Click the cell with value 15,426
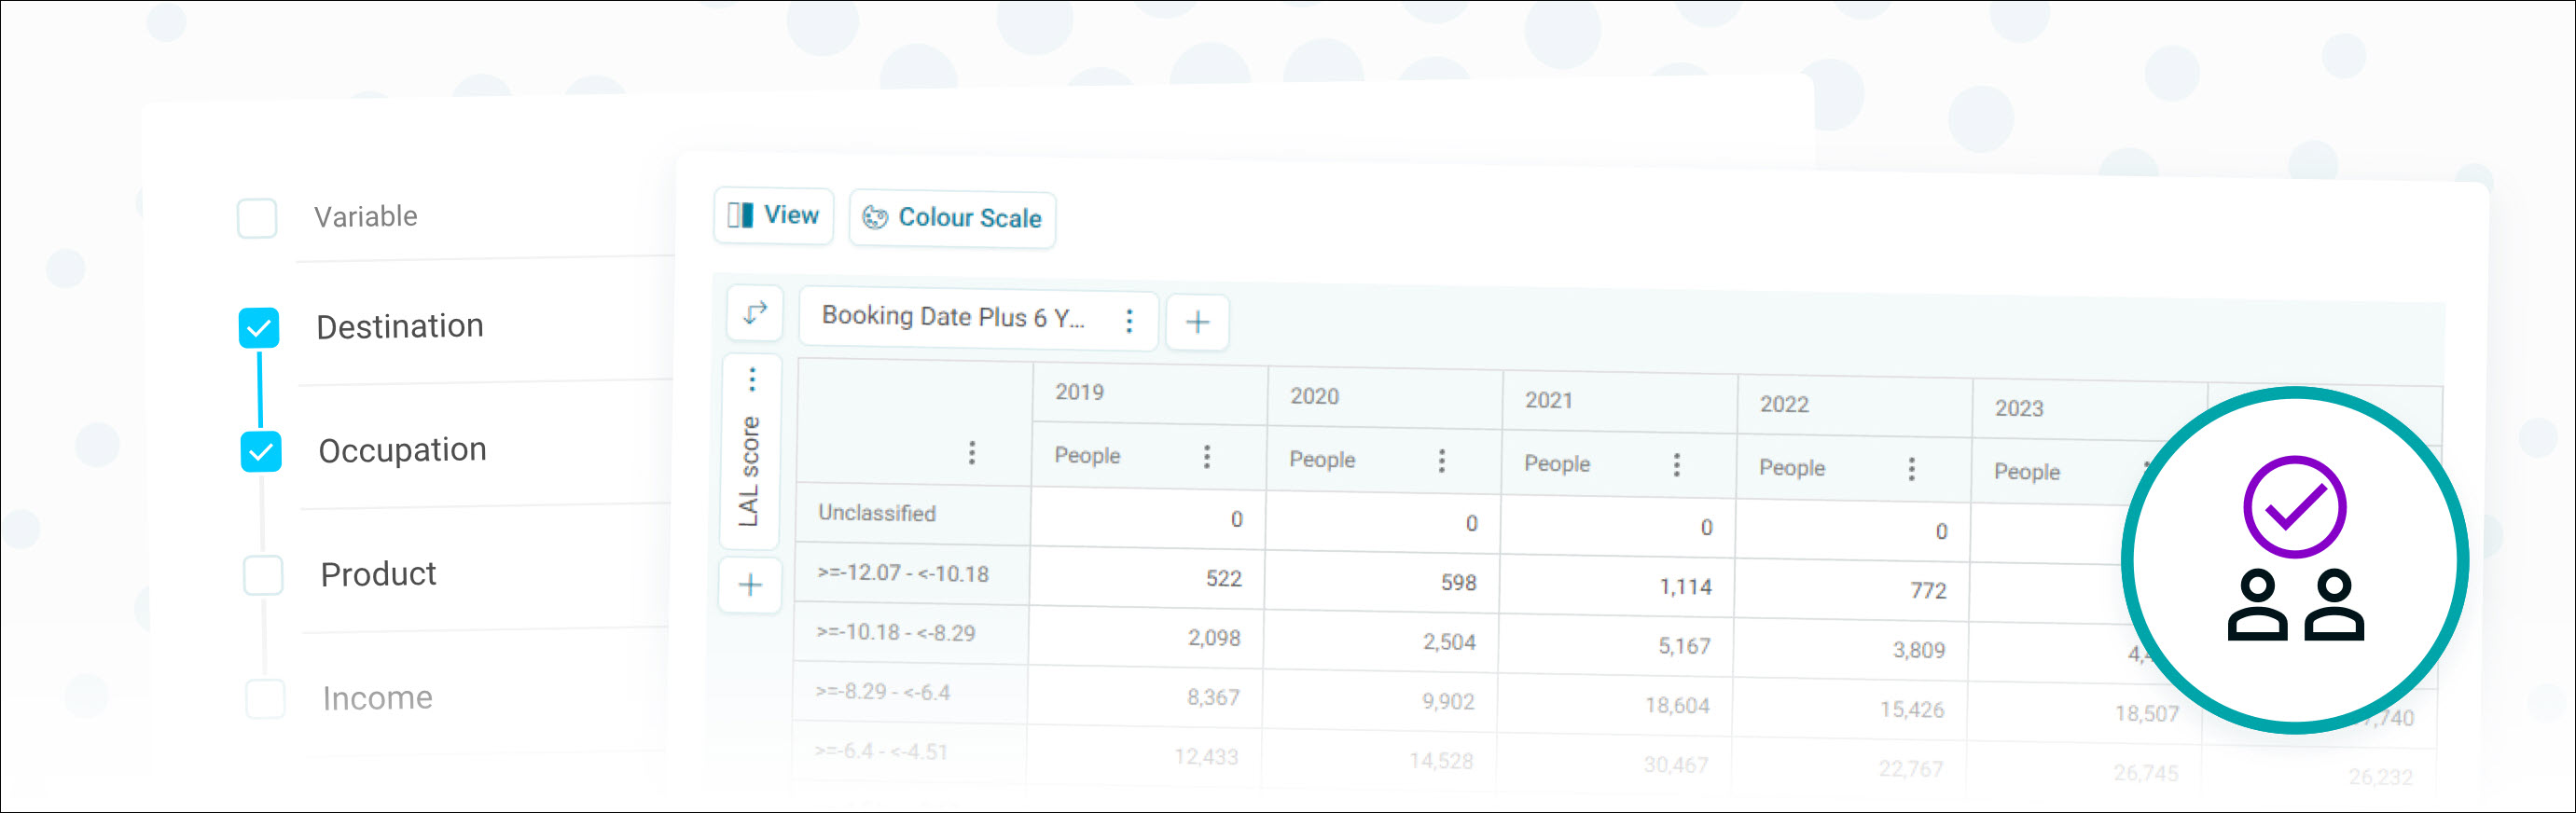Viewport: 2576px width, 813px height. pyautogui.click(x=1850, y=709)
